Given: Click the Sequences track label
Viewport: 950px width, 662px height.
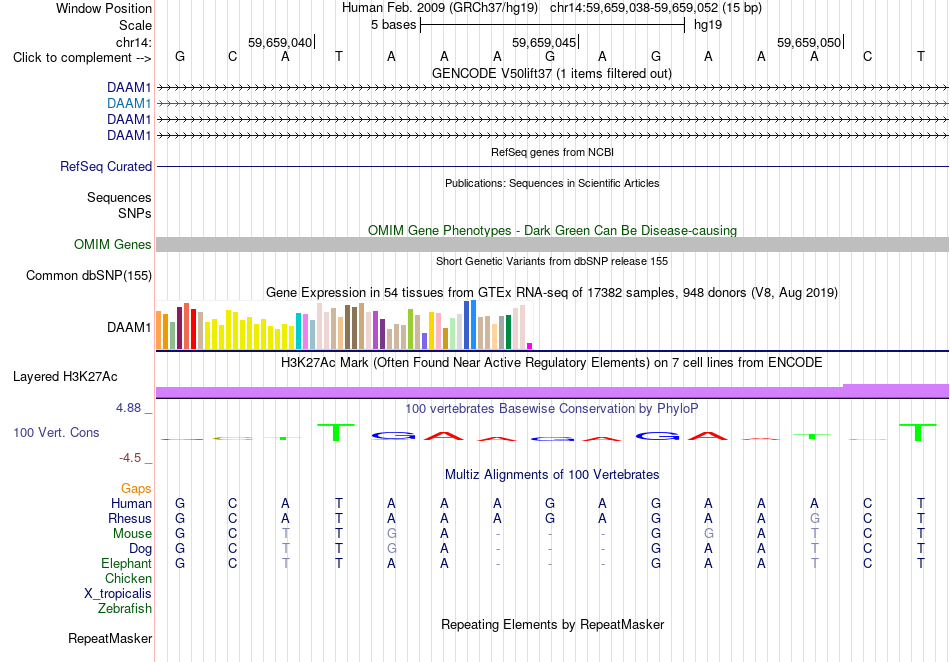Looking at the screenshot, I should pos(119,197).
